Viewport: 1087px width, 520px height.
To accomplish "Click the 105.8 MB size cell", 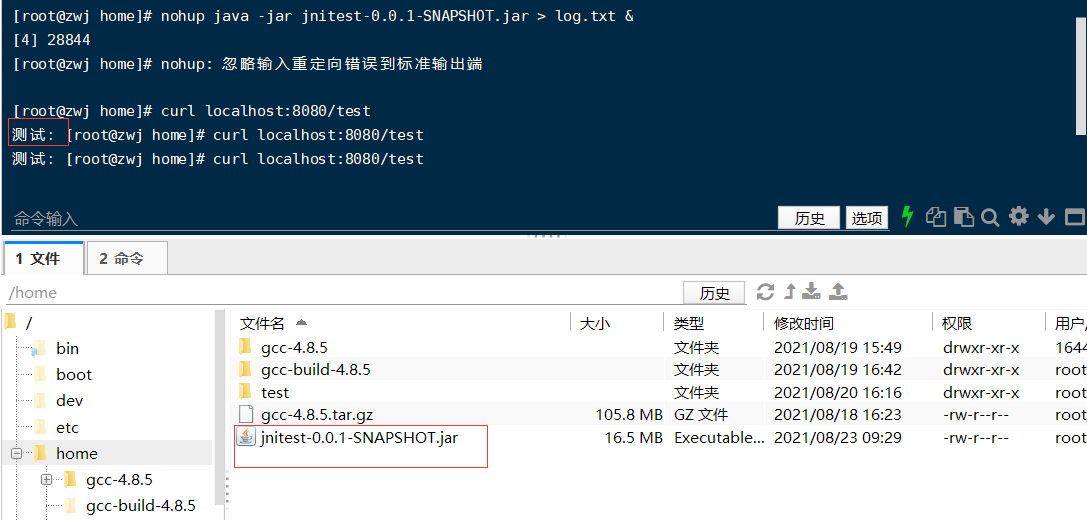I will pyautogui.click(x=629, y=415).
